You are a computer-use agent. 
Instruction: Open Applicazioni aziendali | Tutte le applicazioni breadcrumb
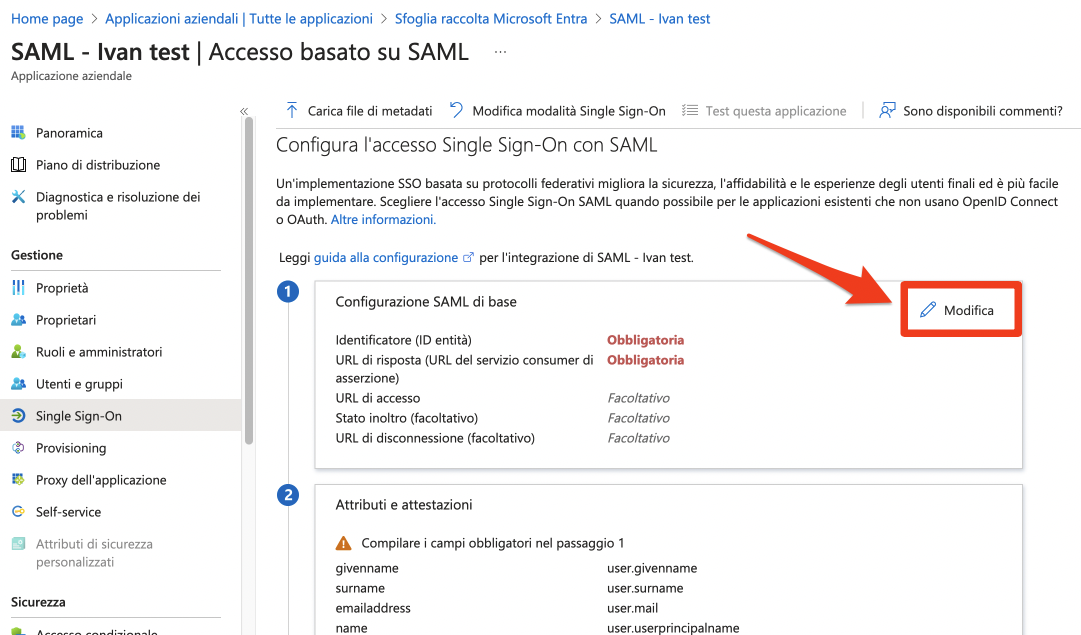coord(239,19)
